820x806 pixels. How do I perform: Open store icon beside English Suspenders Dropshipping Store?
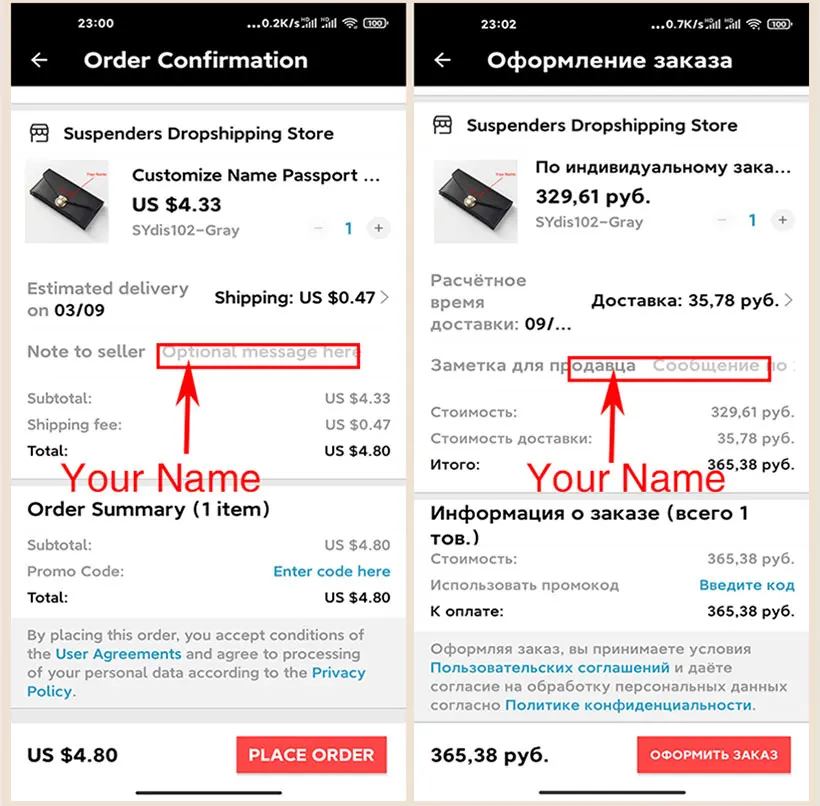point(39,133)
